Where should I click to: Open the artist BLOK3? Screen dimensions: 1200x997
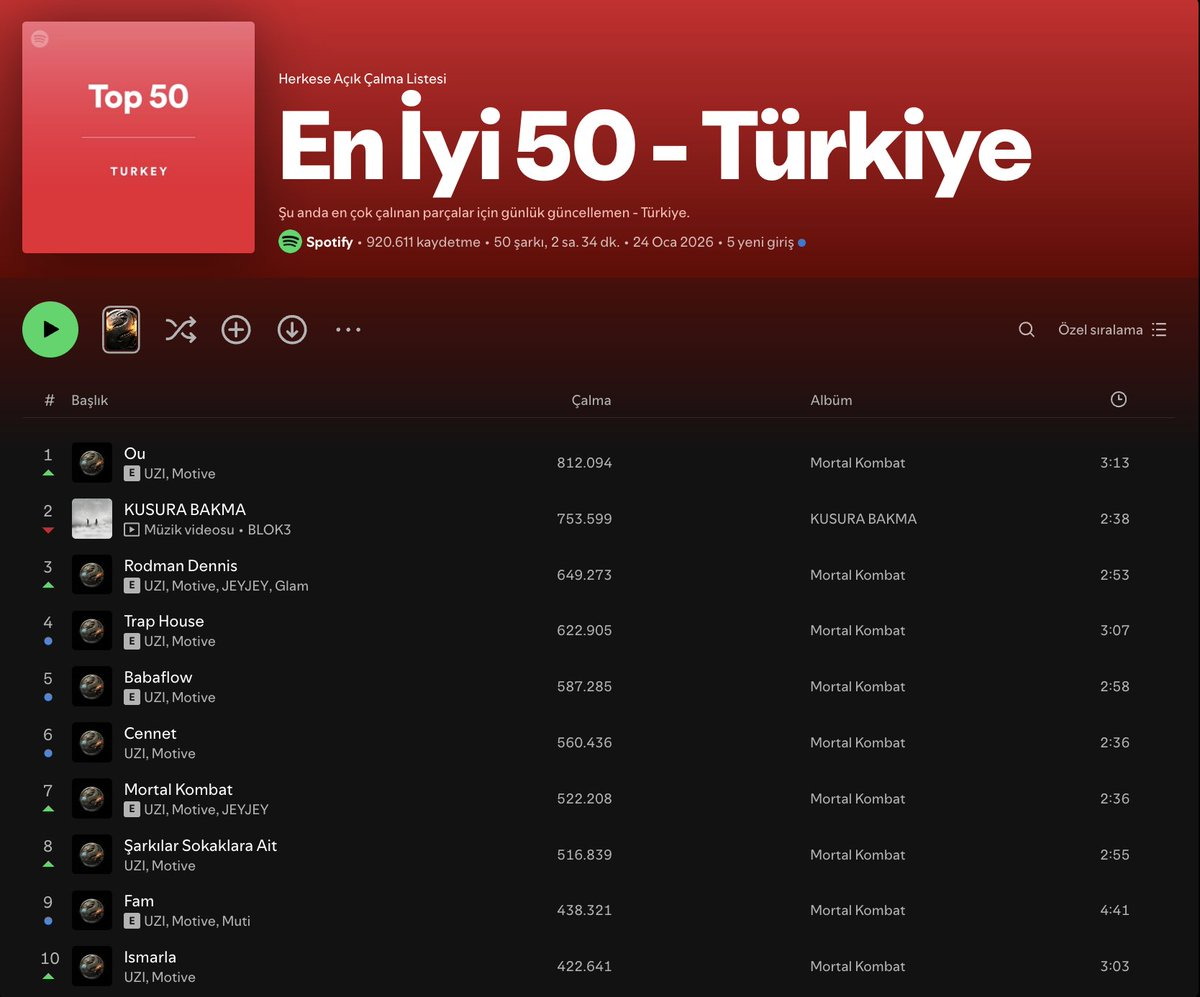(x=269, y=530)
